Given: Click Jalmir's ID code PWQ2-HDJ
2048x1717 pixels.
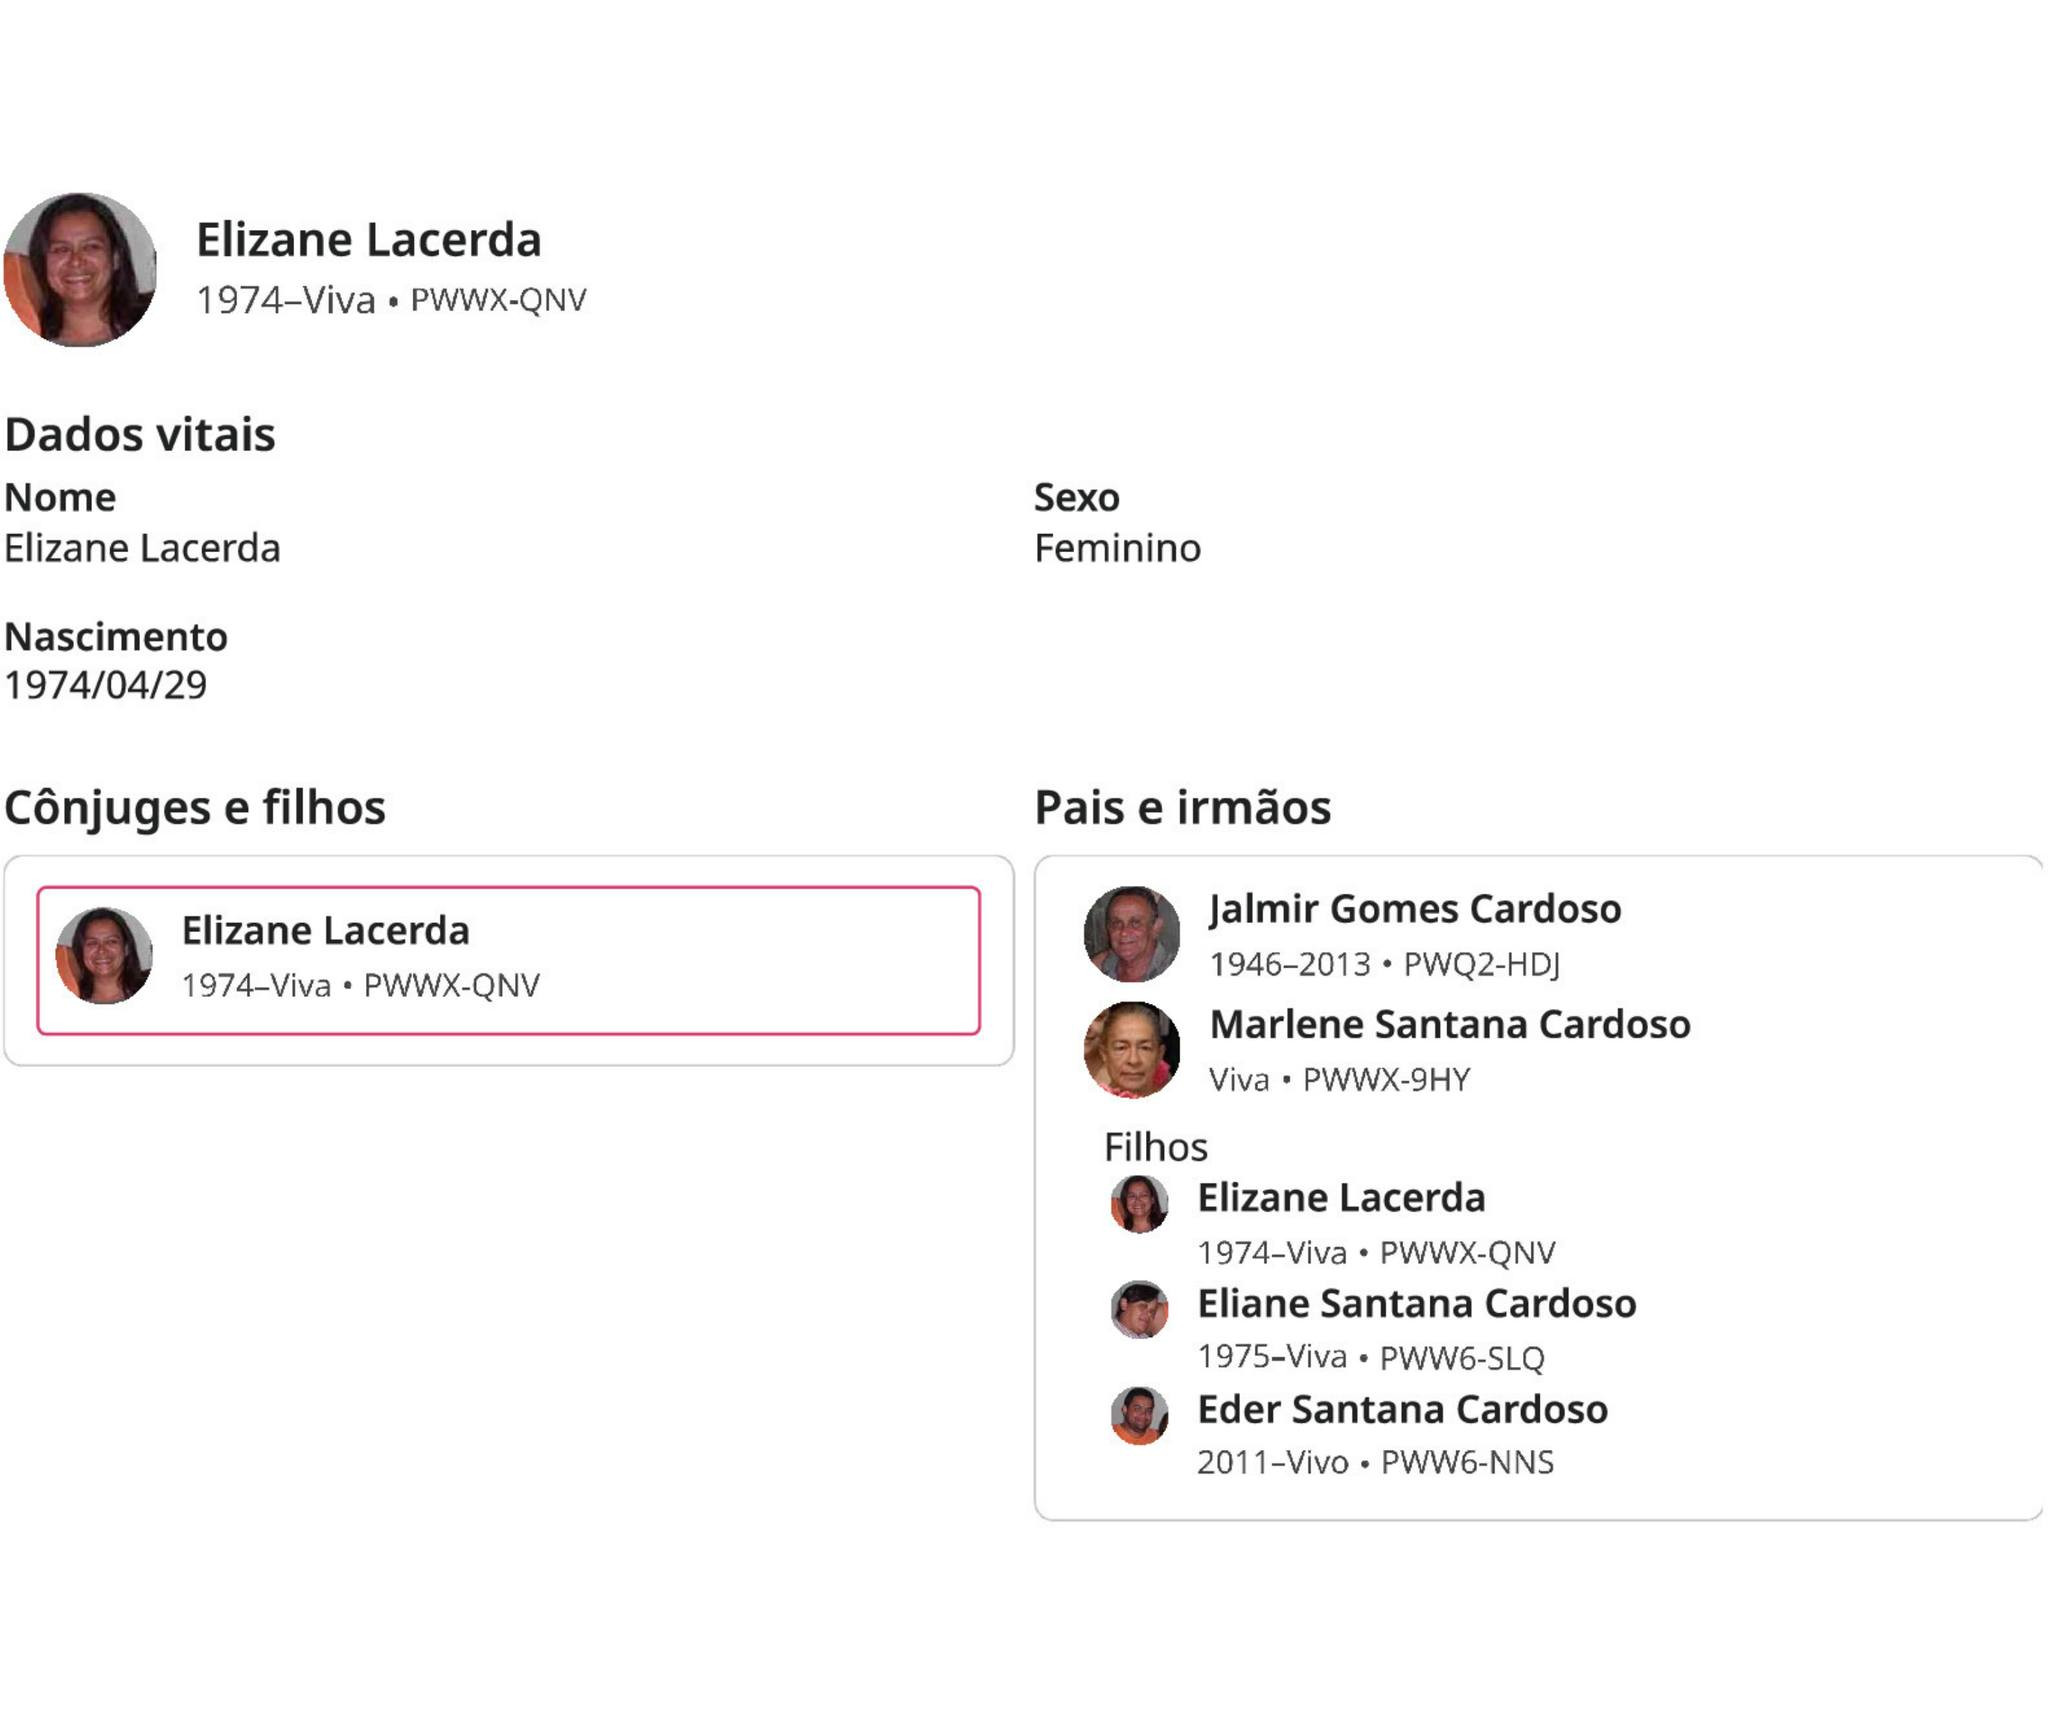Looking at the screenshot, I should (1481, 964).
